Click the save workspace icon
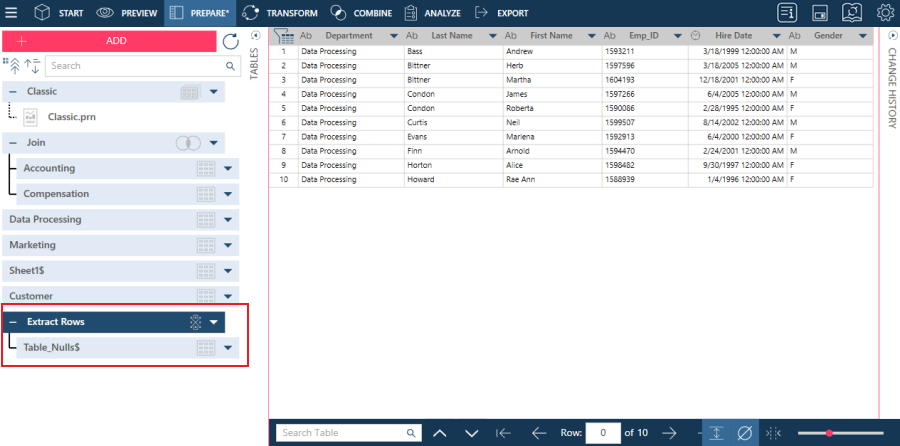 coord(820,13)
